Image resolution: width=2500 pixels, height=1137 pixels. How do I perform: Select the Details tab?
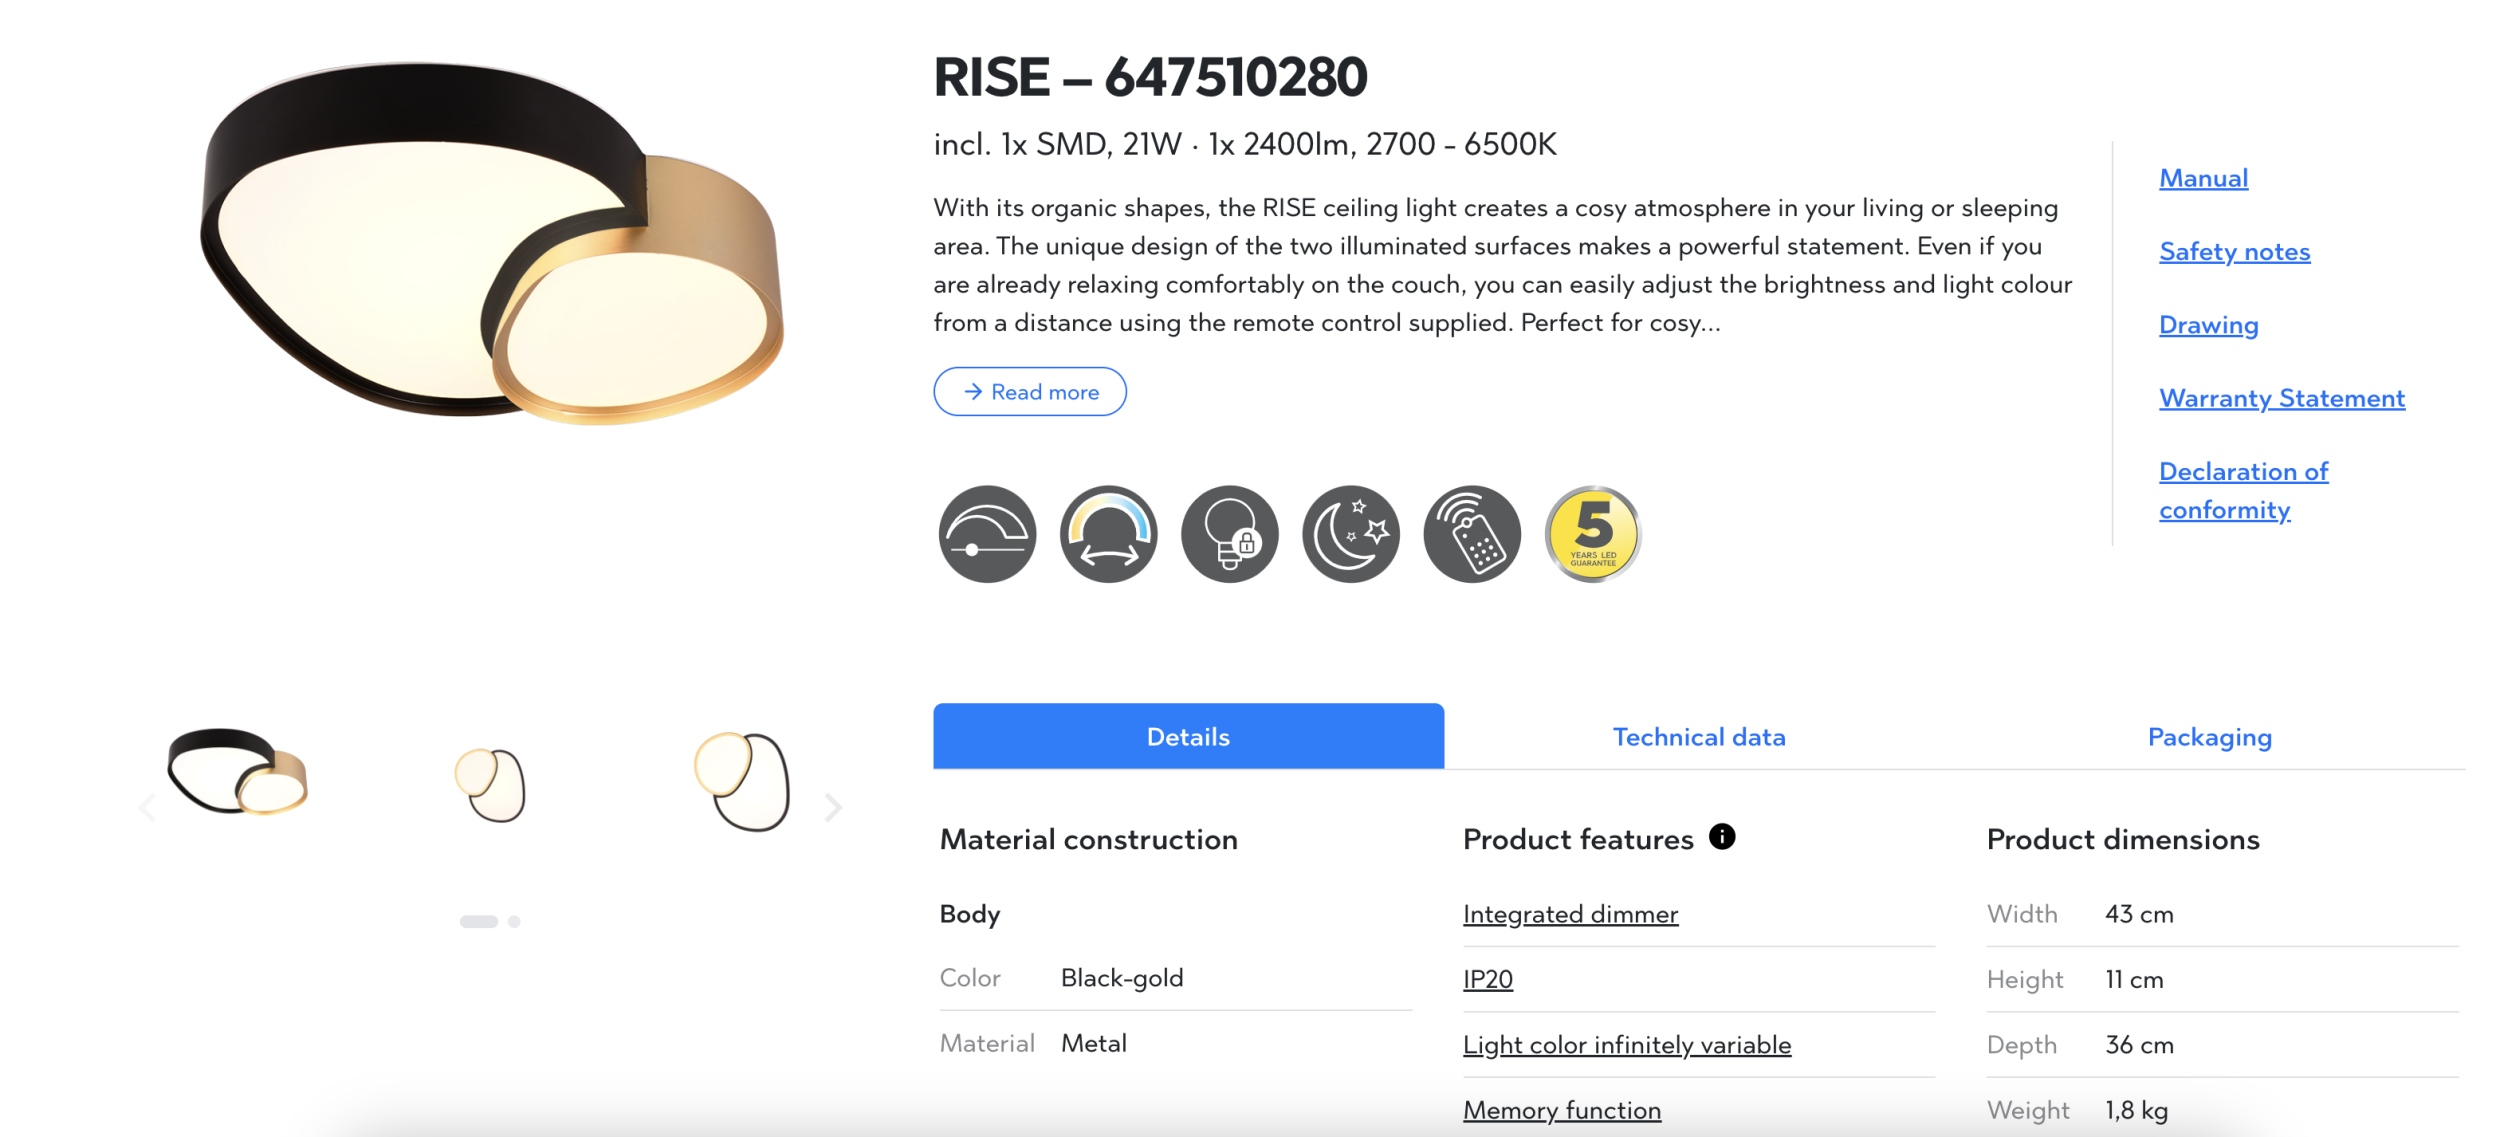pos(1188,737)
